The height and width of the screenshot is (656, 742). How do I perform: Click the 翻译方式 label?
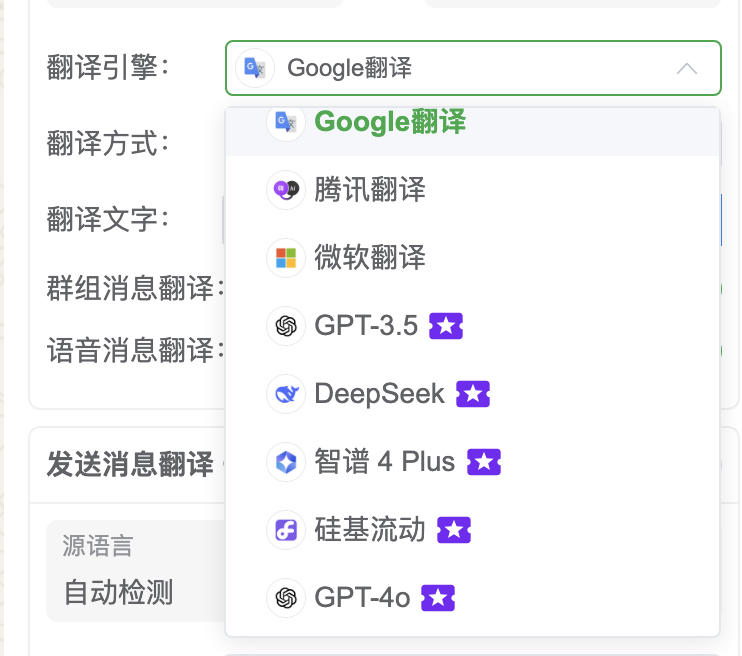[x=107, y=143]
